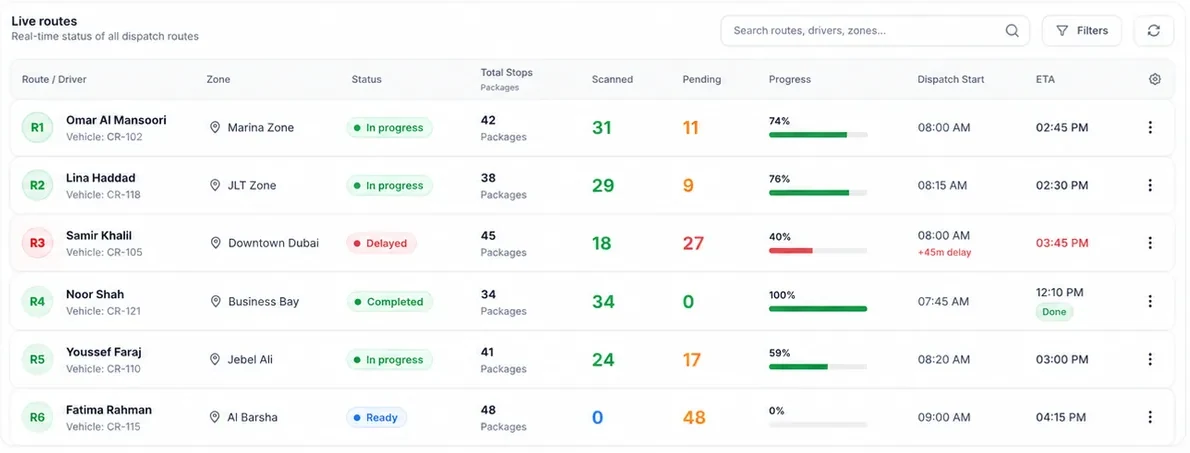Click the R1 route badge
1190x453 pixels.
click(x=37, y=127)
